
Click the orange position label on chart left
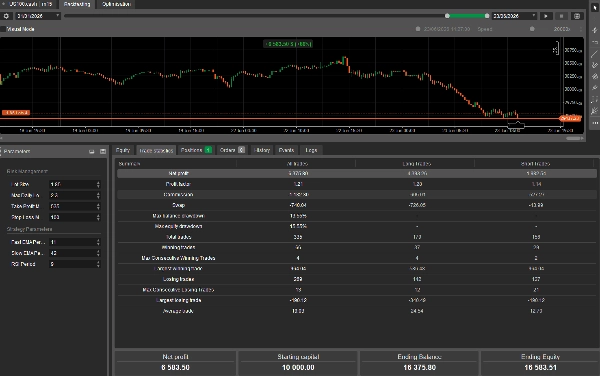pyautogui.click(x=16, y=112)
